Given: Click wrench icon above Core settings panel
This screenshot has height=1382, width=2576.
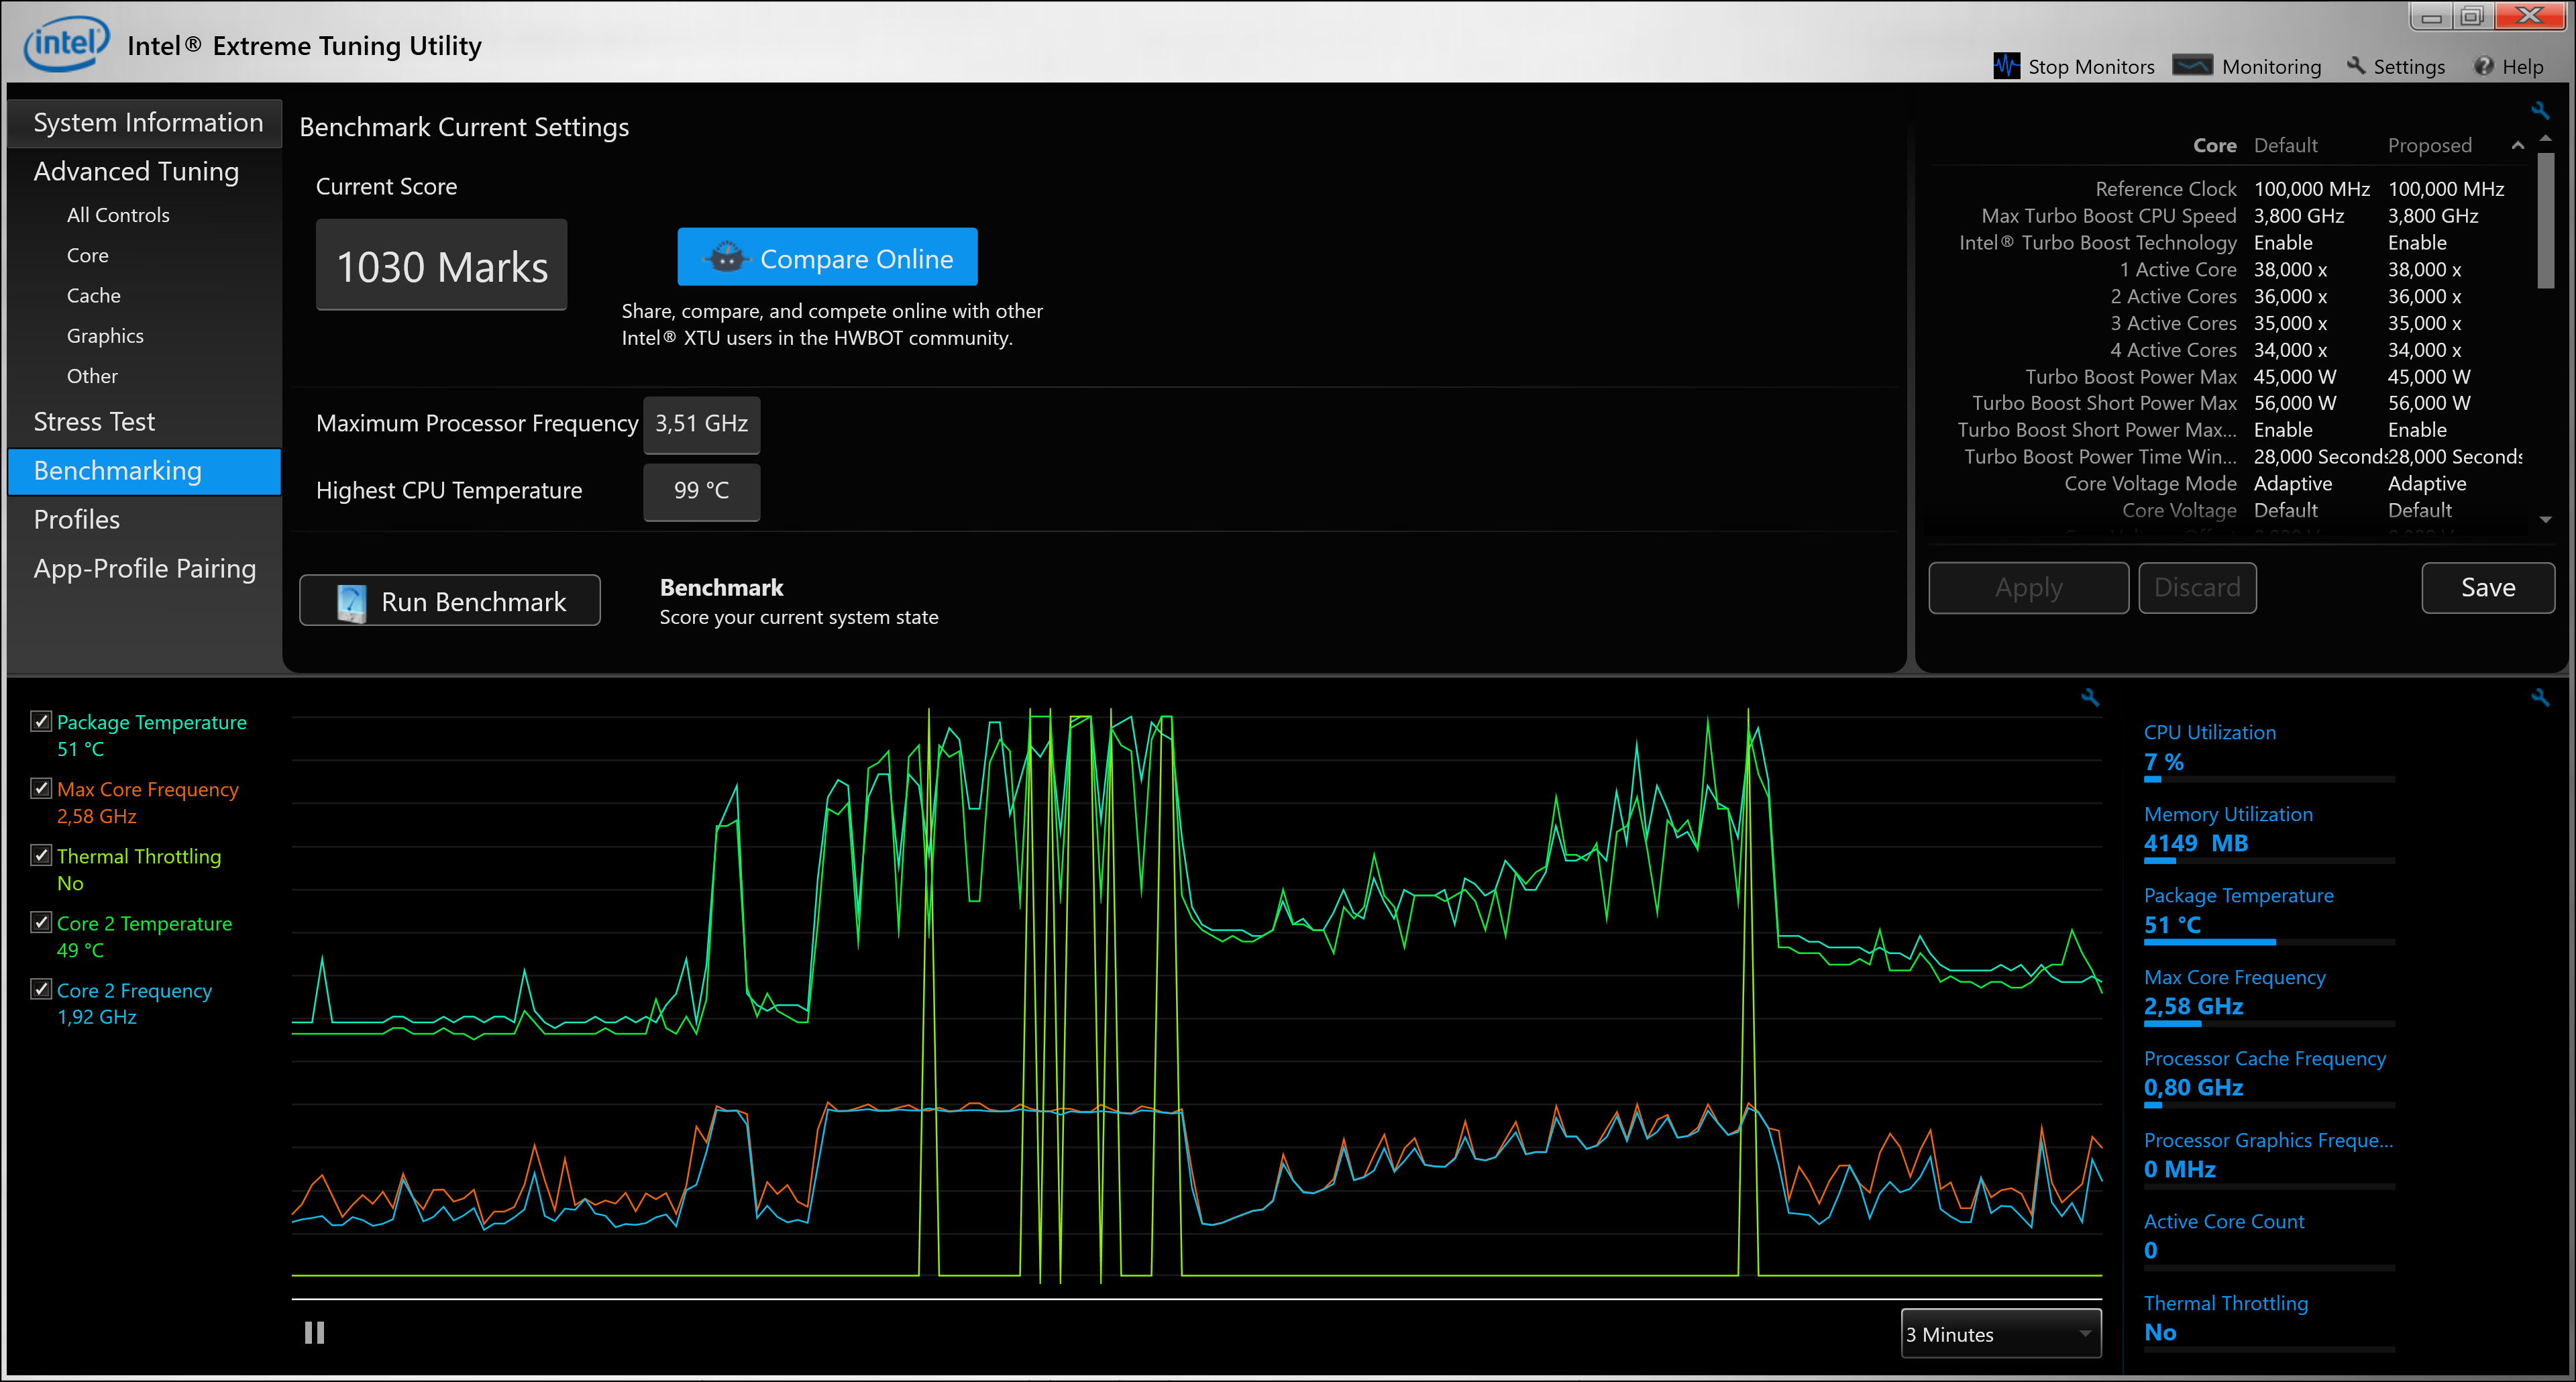Looking at the screenshot, I should [x=2540, y=110].
